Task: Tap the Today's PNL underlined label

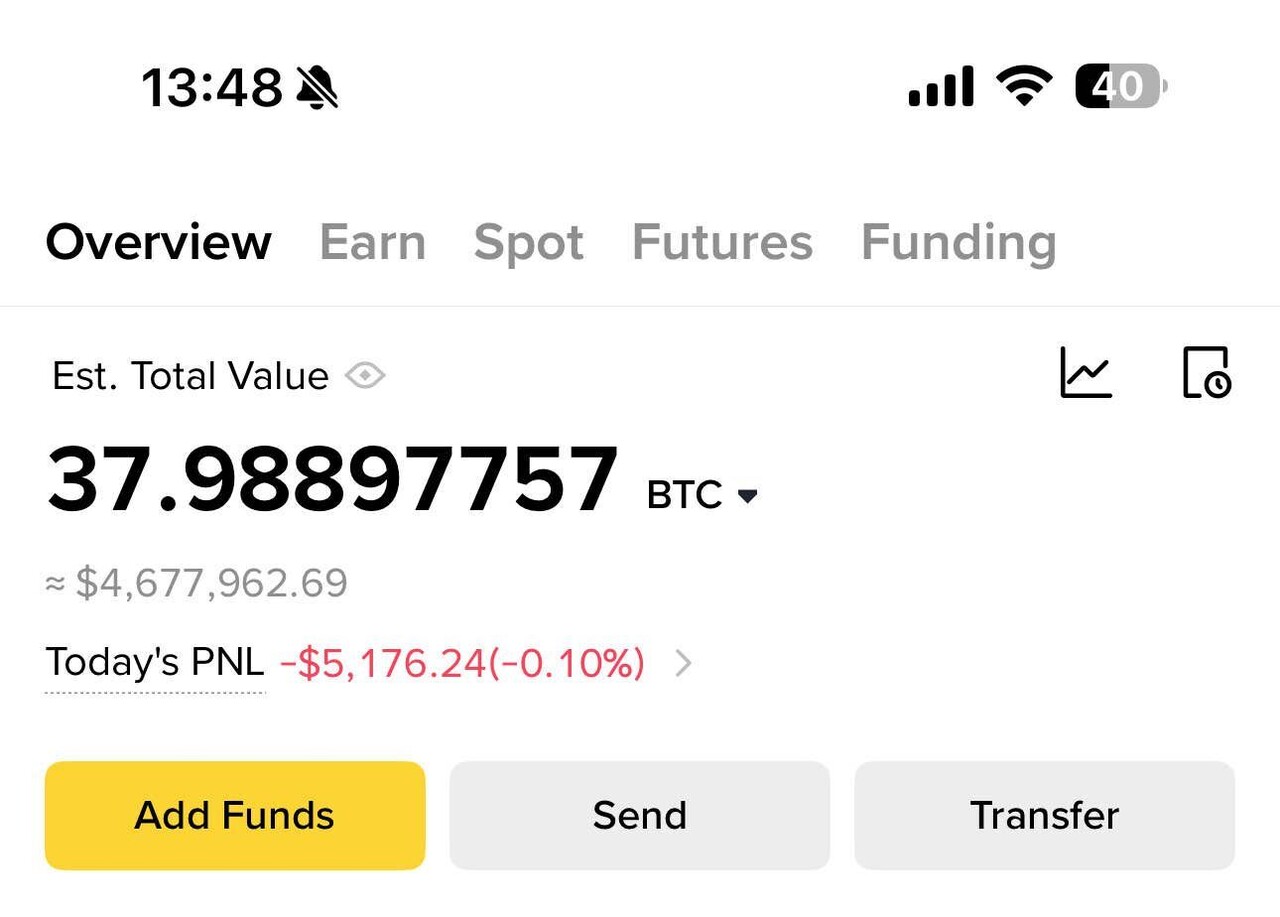Action: (155, 663)
